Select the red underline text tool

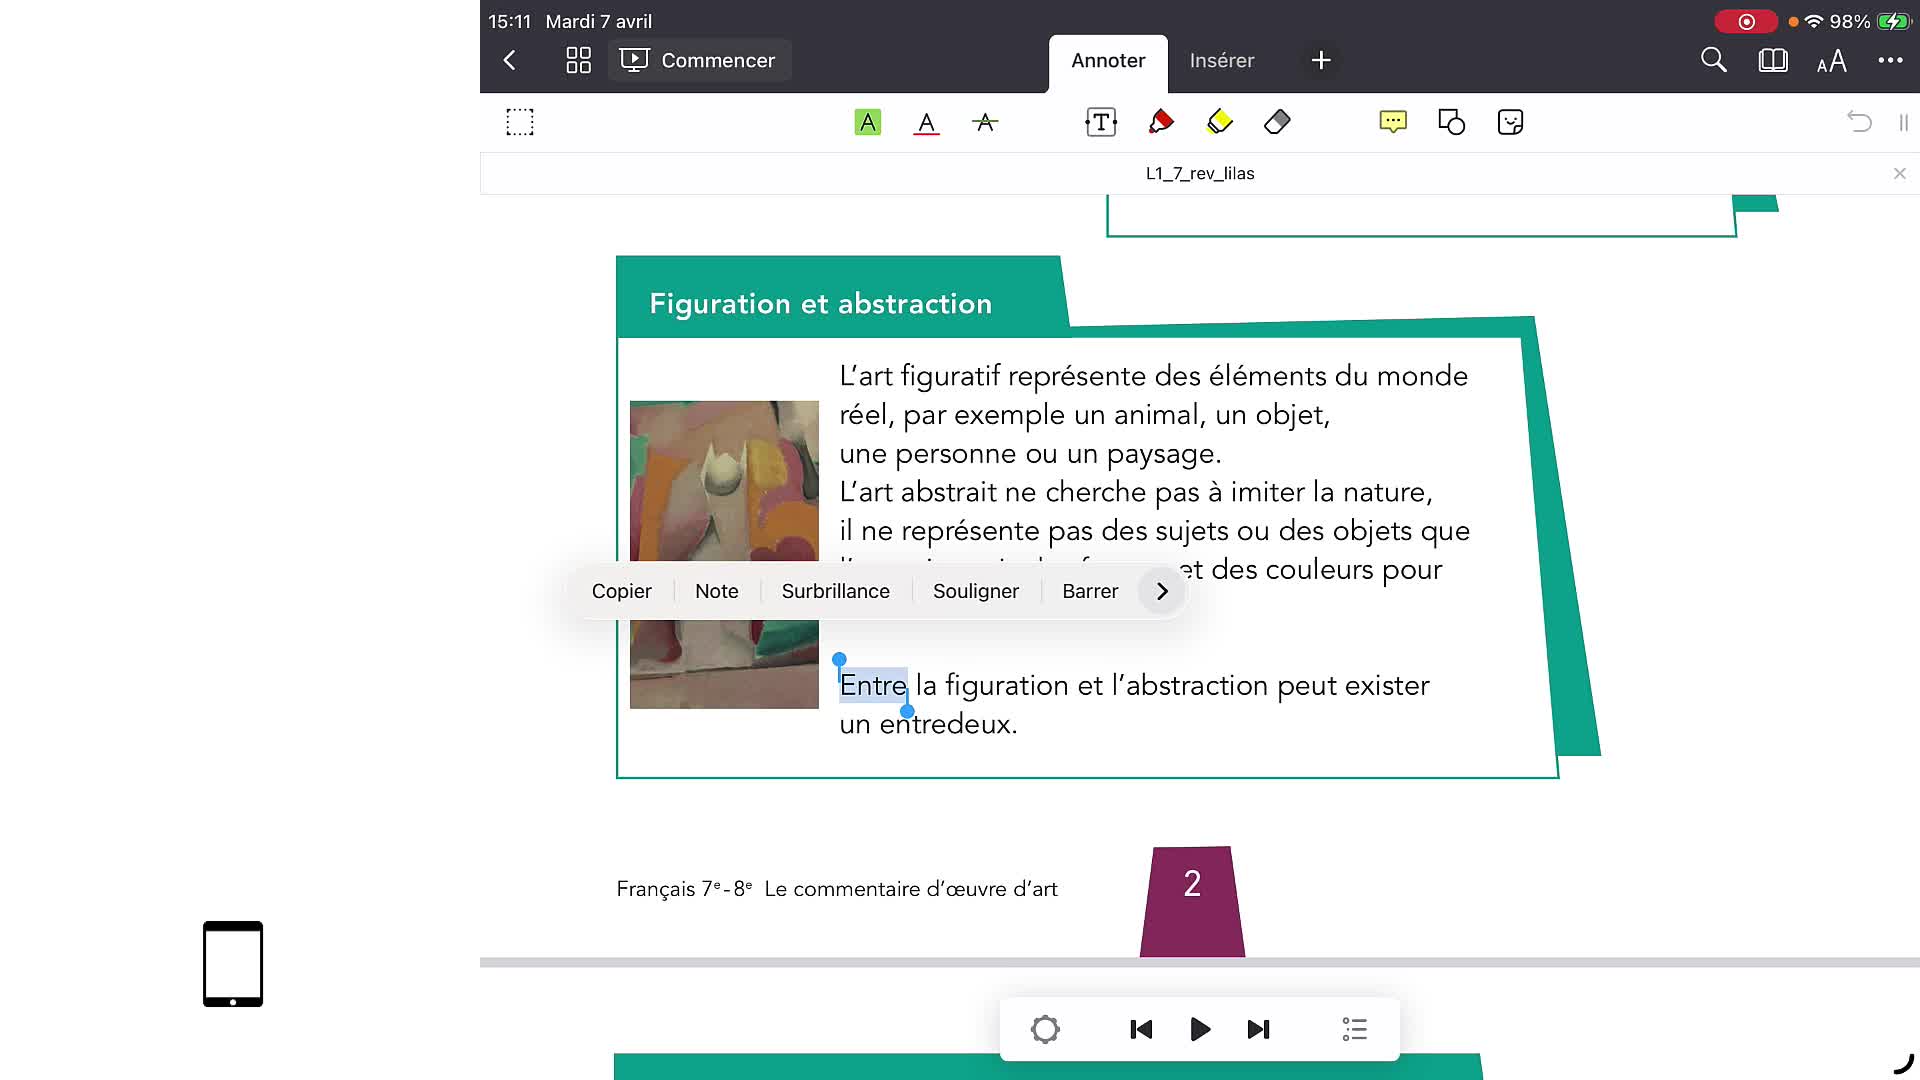pyautogui.click(x=926, y=122)
